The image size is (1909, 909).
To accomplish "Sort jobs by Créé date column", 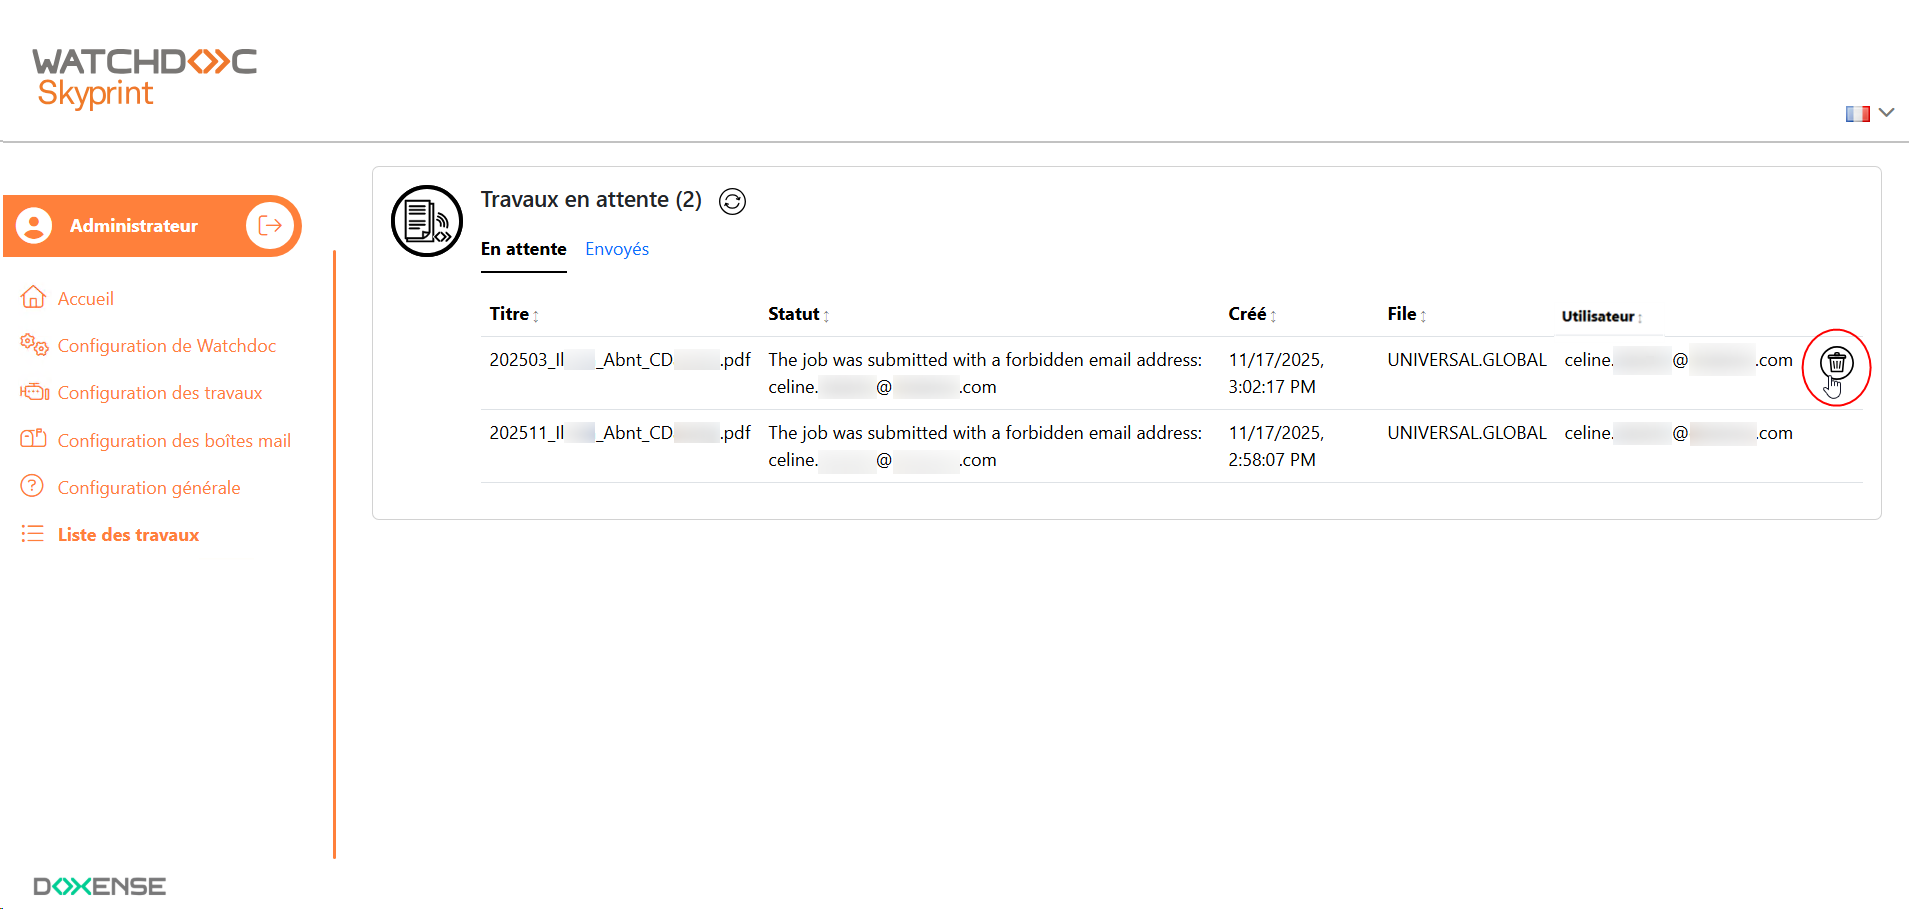I will tap(1251, 314).
